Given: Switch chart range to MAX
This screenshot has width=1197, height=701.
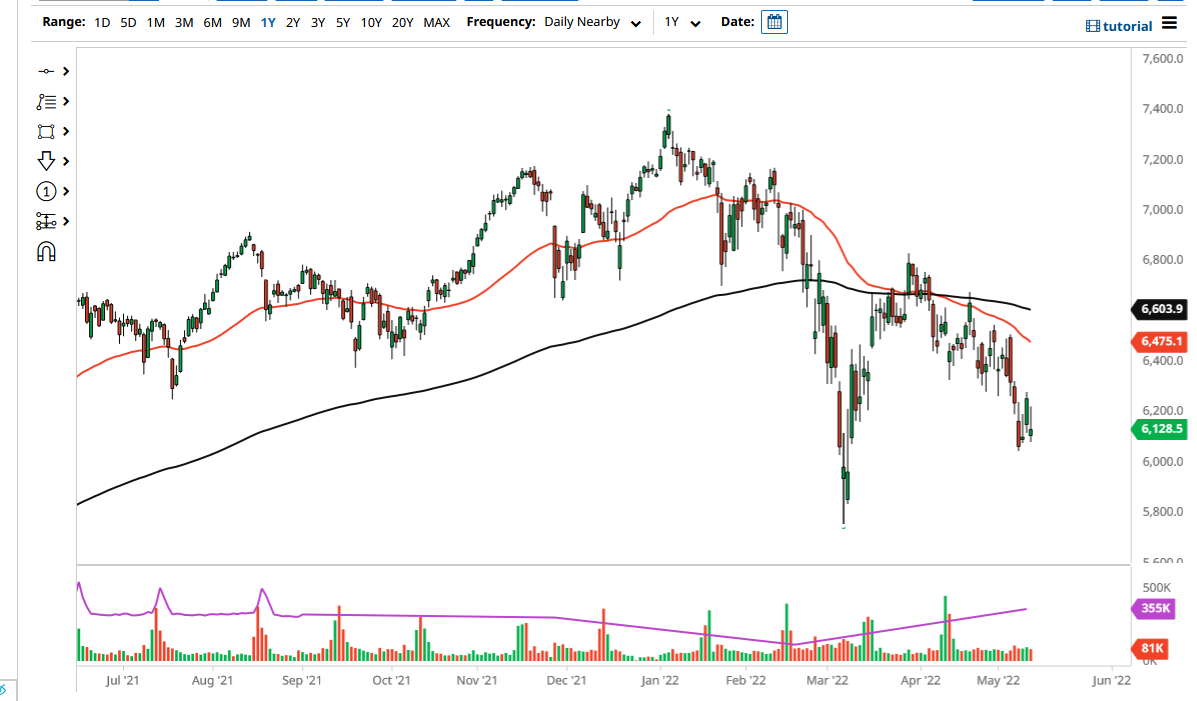Looking at the screenshot, I should [x=436, y=22].
